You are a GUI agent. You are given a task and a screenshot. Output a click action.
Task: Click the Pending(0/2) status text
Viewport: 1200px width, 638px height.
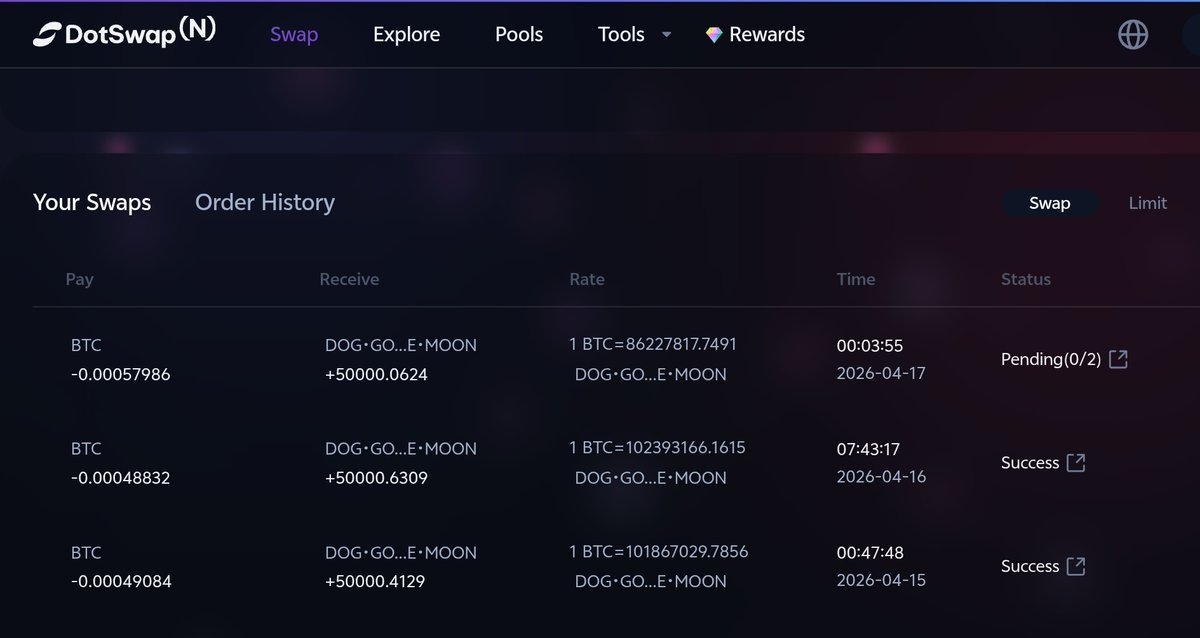1051,359
